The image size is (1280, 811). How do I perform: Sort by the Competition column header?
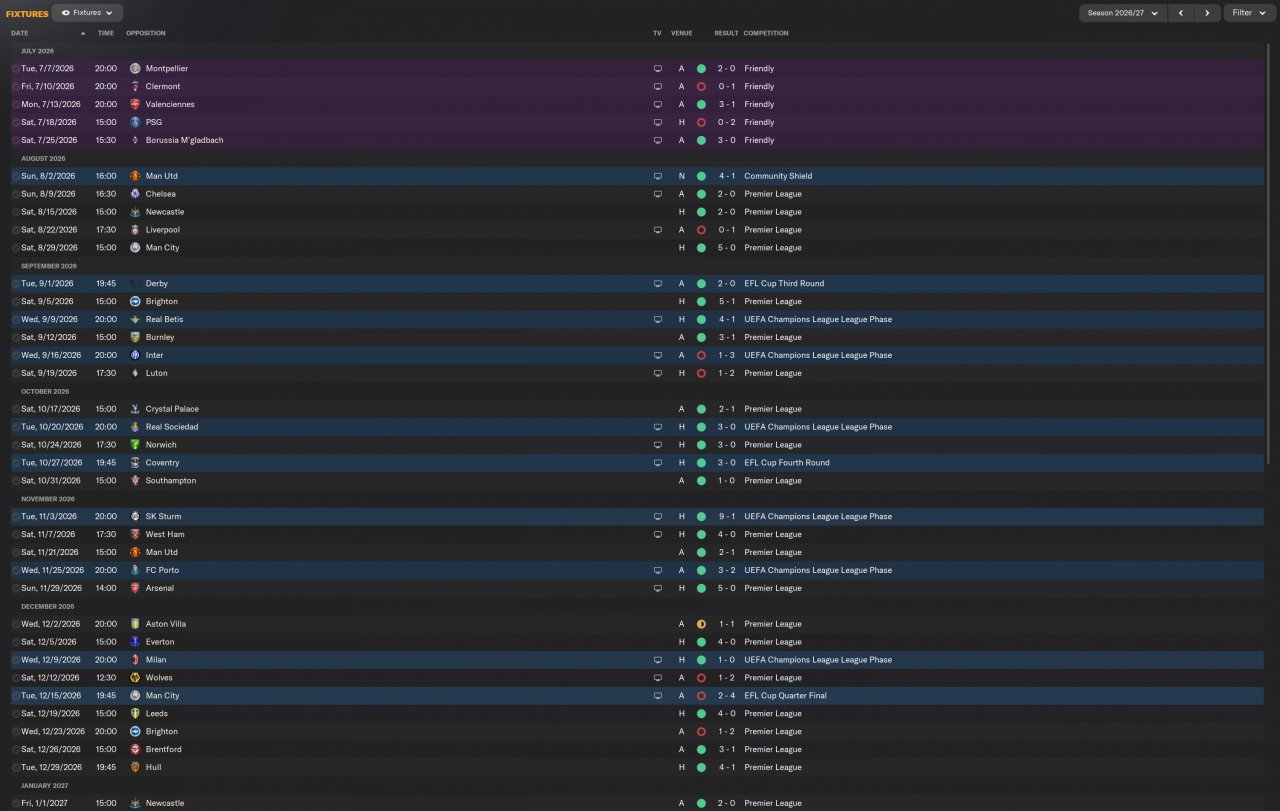click(x=766, y=33)
